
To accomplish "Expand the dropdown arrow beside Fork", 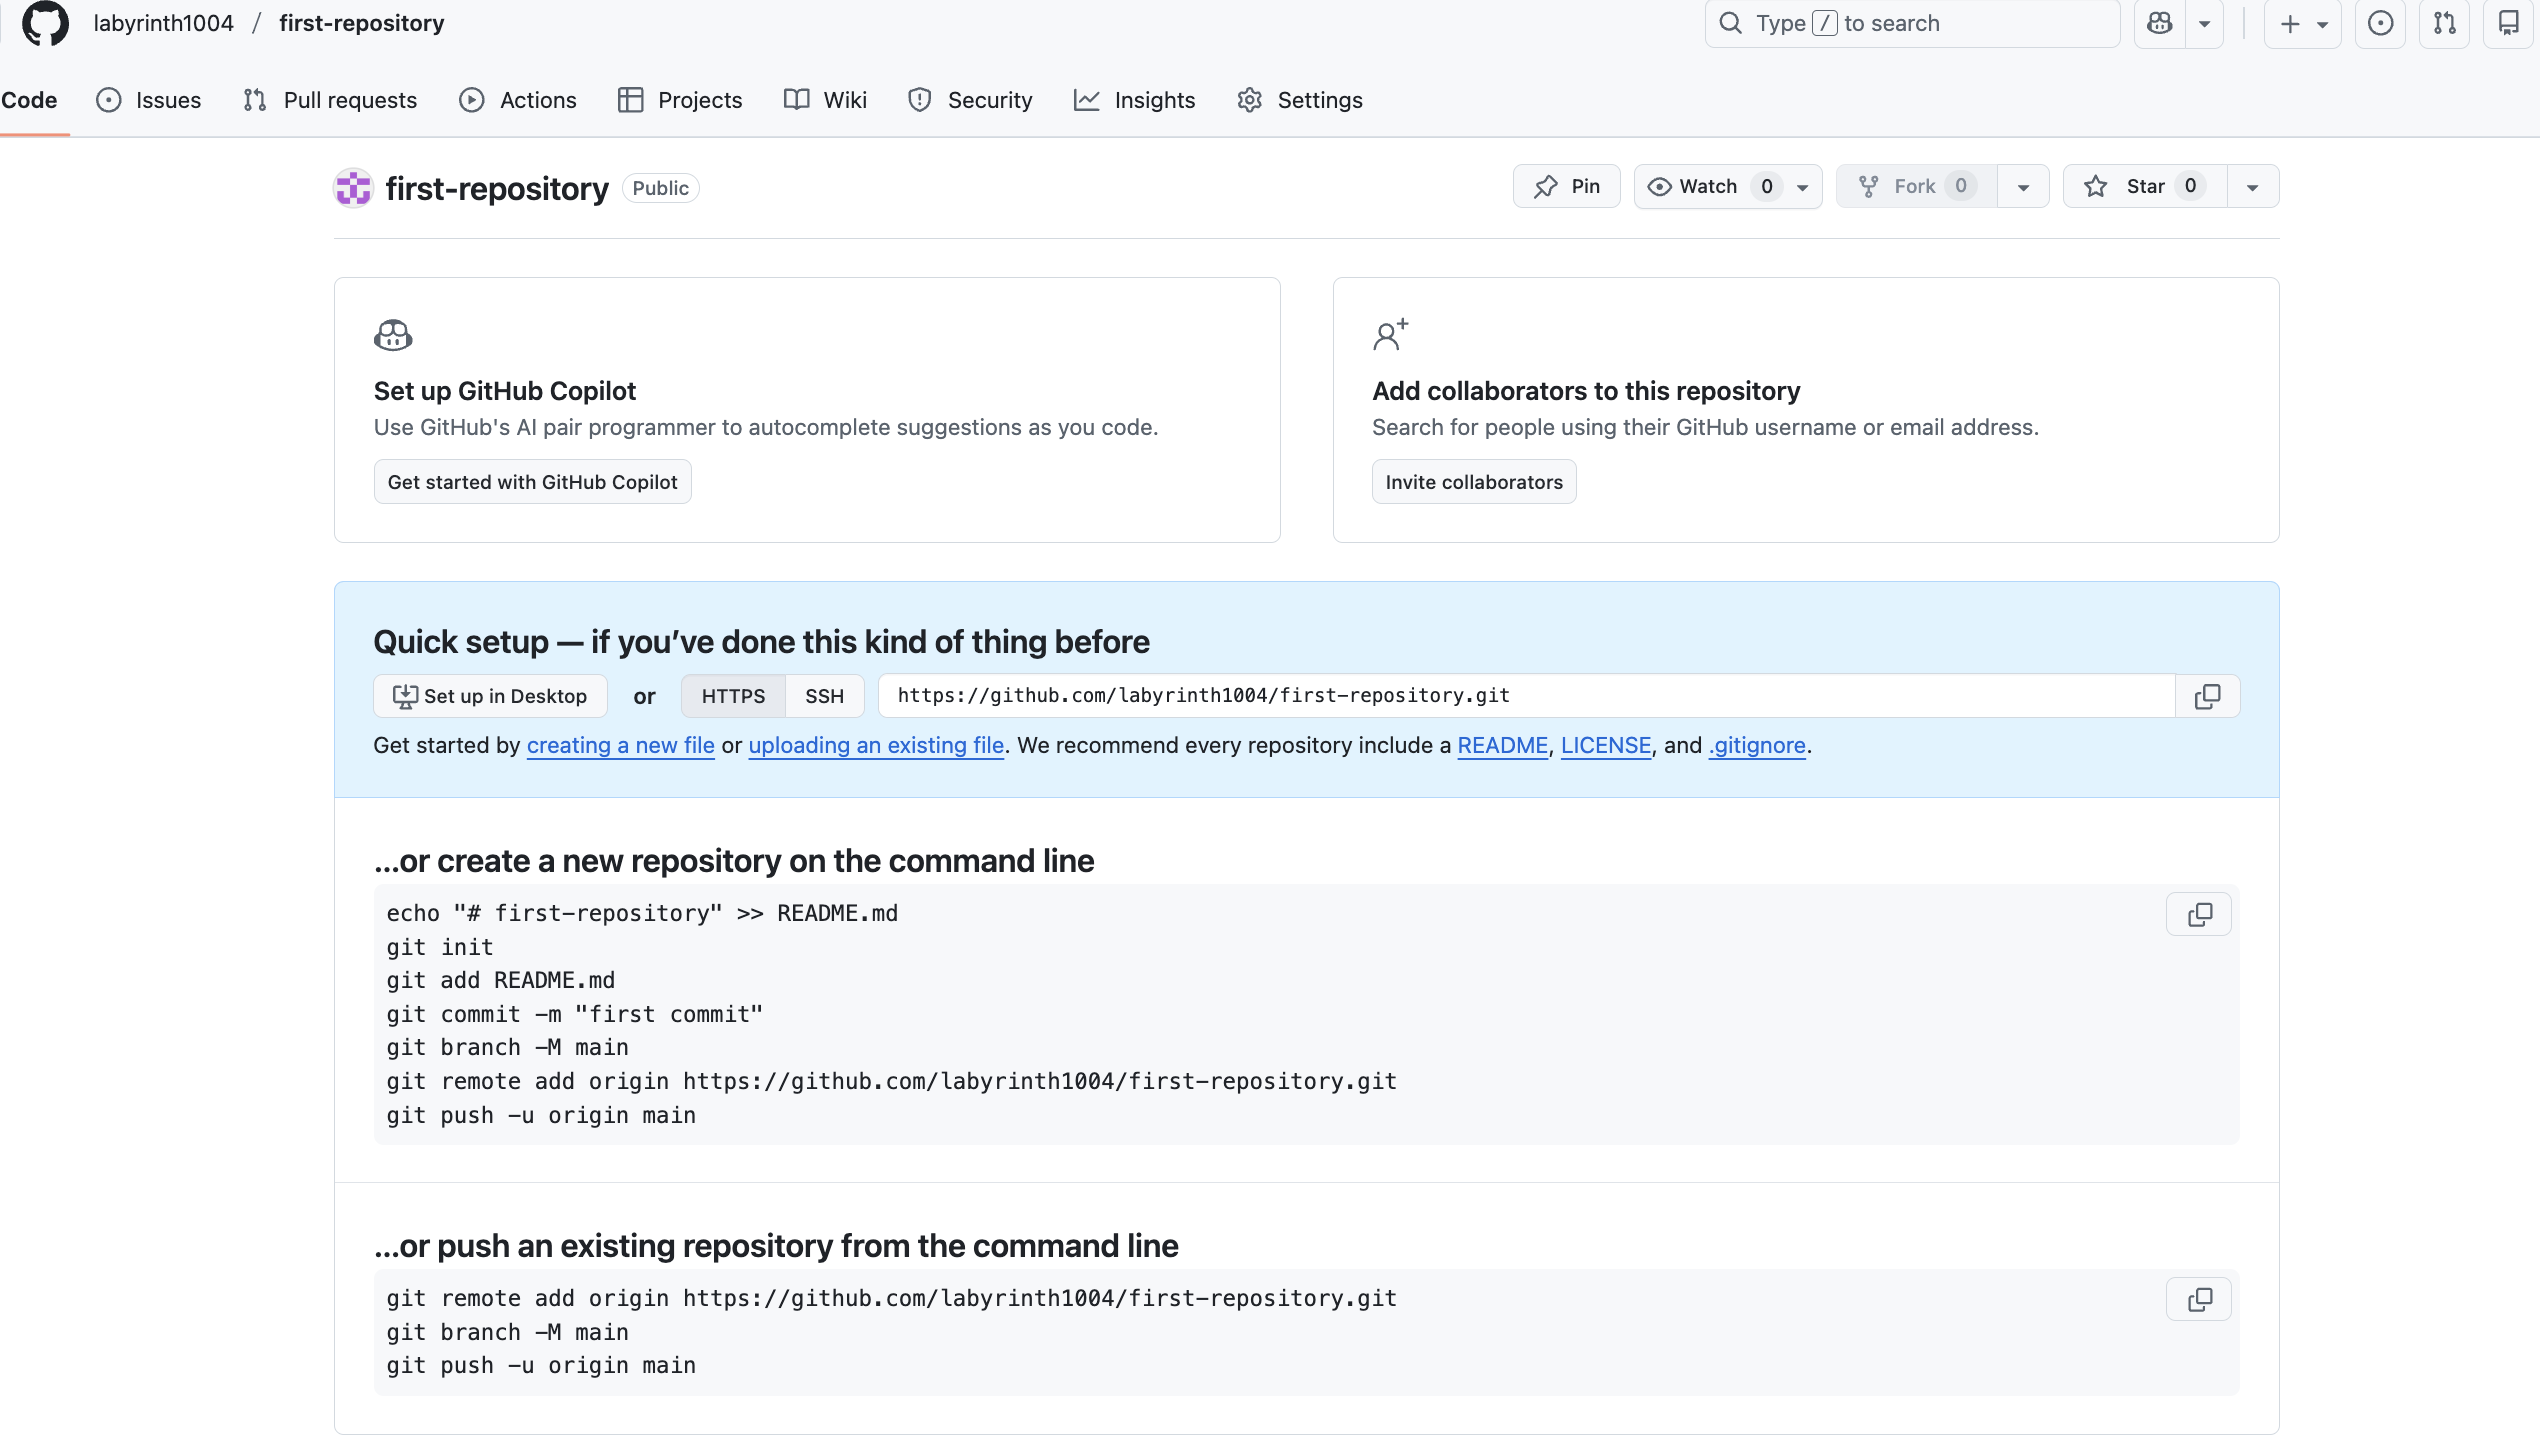I will coord(2023,187).
